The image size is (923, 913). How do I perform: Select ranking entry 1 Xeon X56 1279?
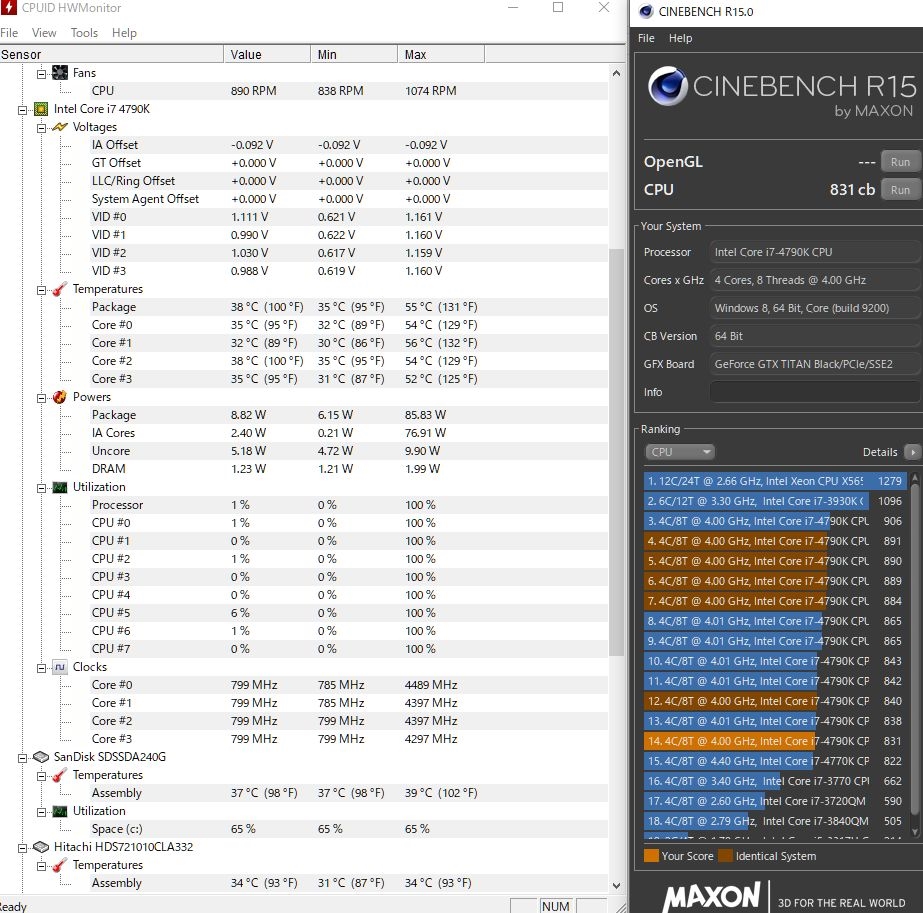click(x=775, y=481)
